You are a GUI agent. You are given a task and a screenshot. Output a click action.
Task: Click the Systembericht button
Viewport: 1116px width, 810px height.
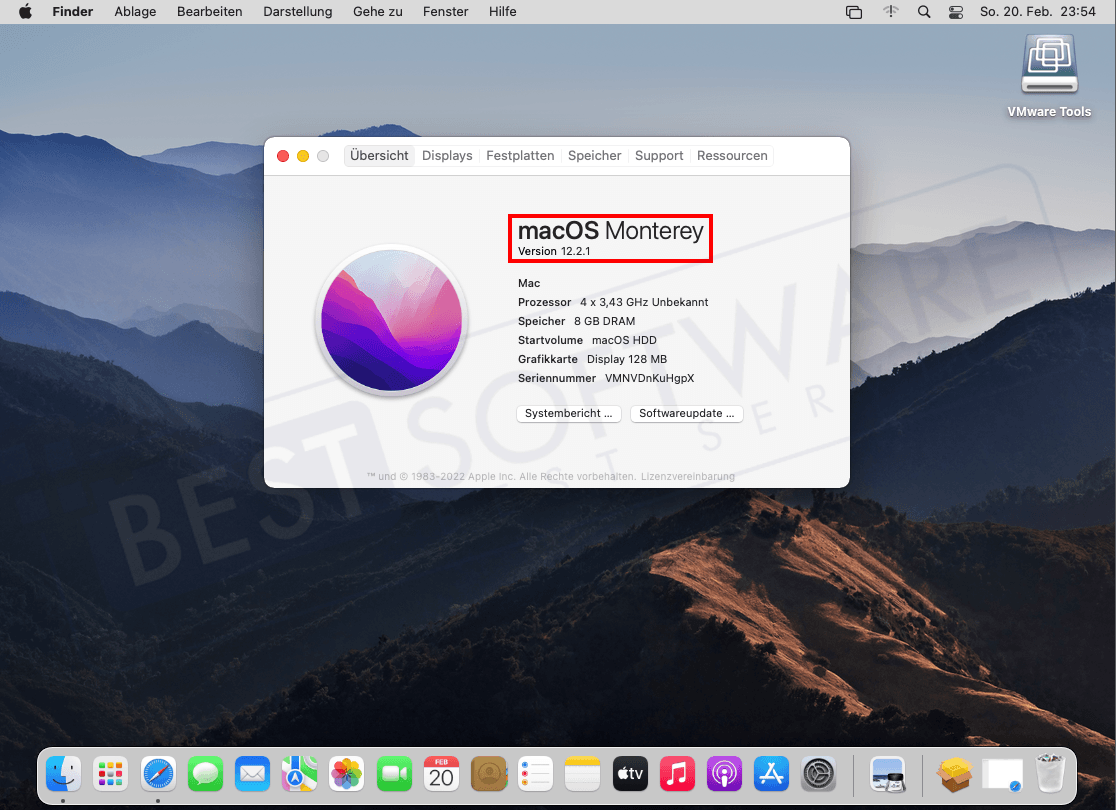tap(568, 413)
